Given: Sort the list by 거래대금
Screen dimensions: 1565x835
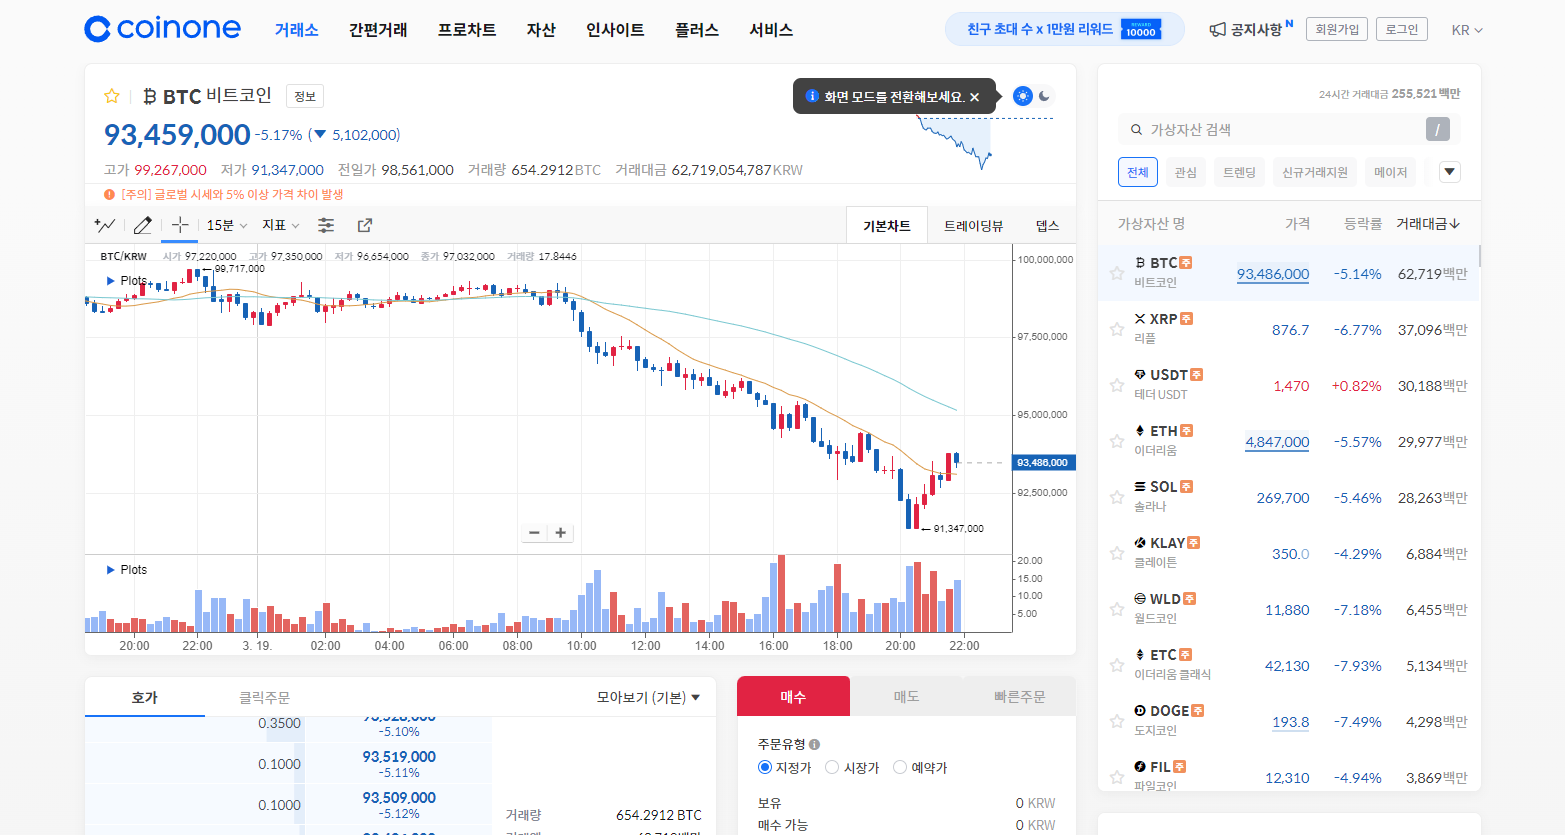Looking at the screenshot, I should pos(1428,223).
